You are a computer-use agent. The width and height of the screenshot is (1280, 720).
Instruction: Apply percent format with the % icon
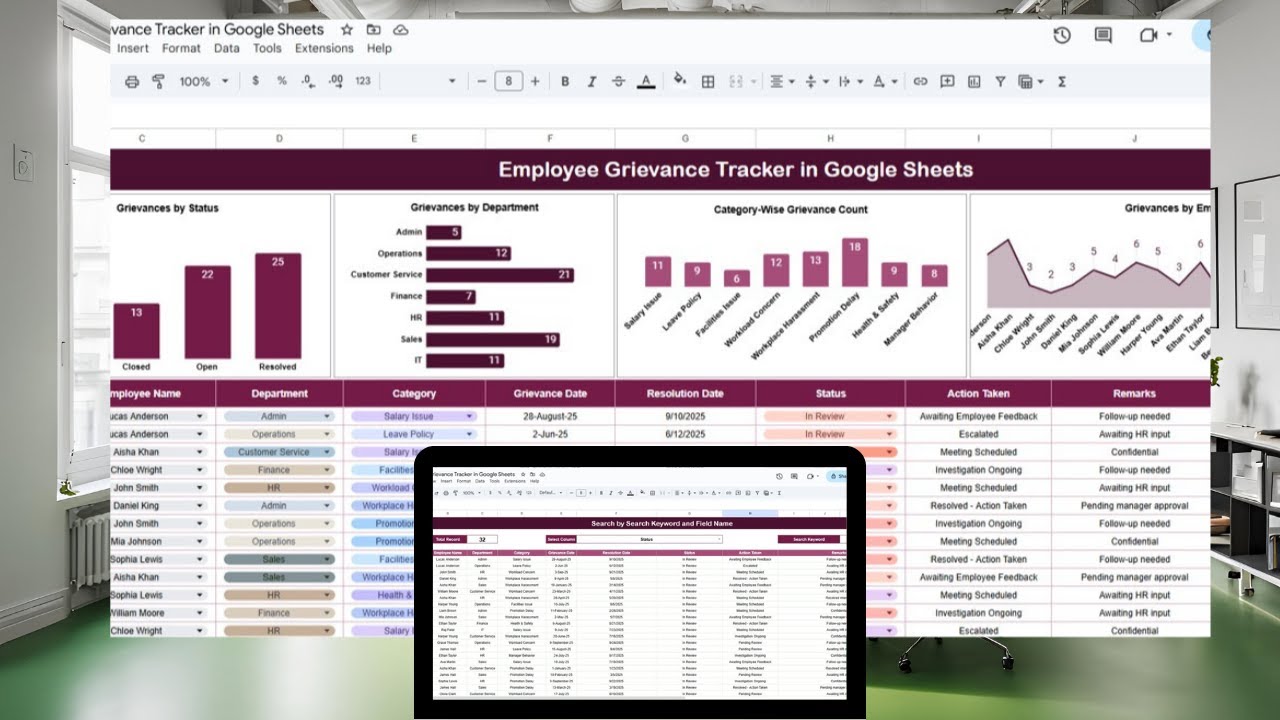[x=282, y=81]
